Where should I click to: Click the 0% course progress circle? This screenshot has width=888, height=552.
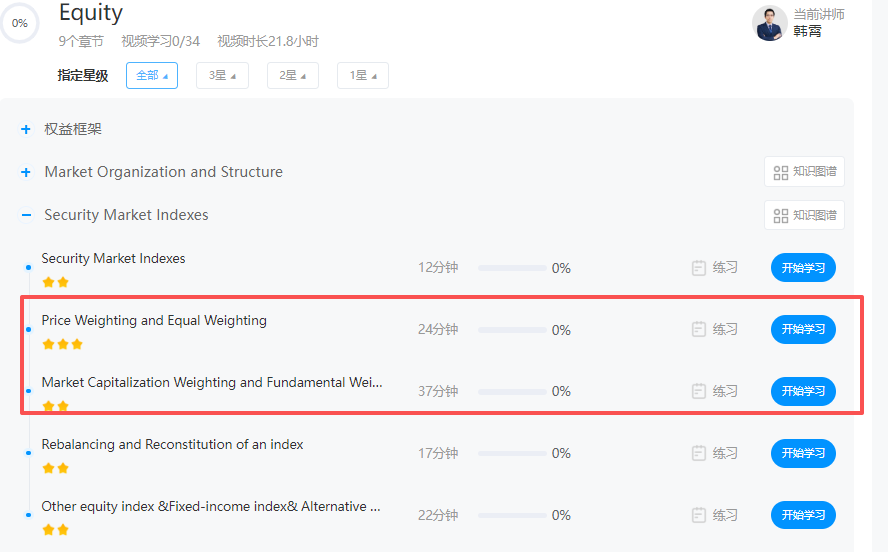[x=20, y=23]
